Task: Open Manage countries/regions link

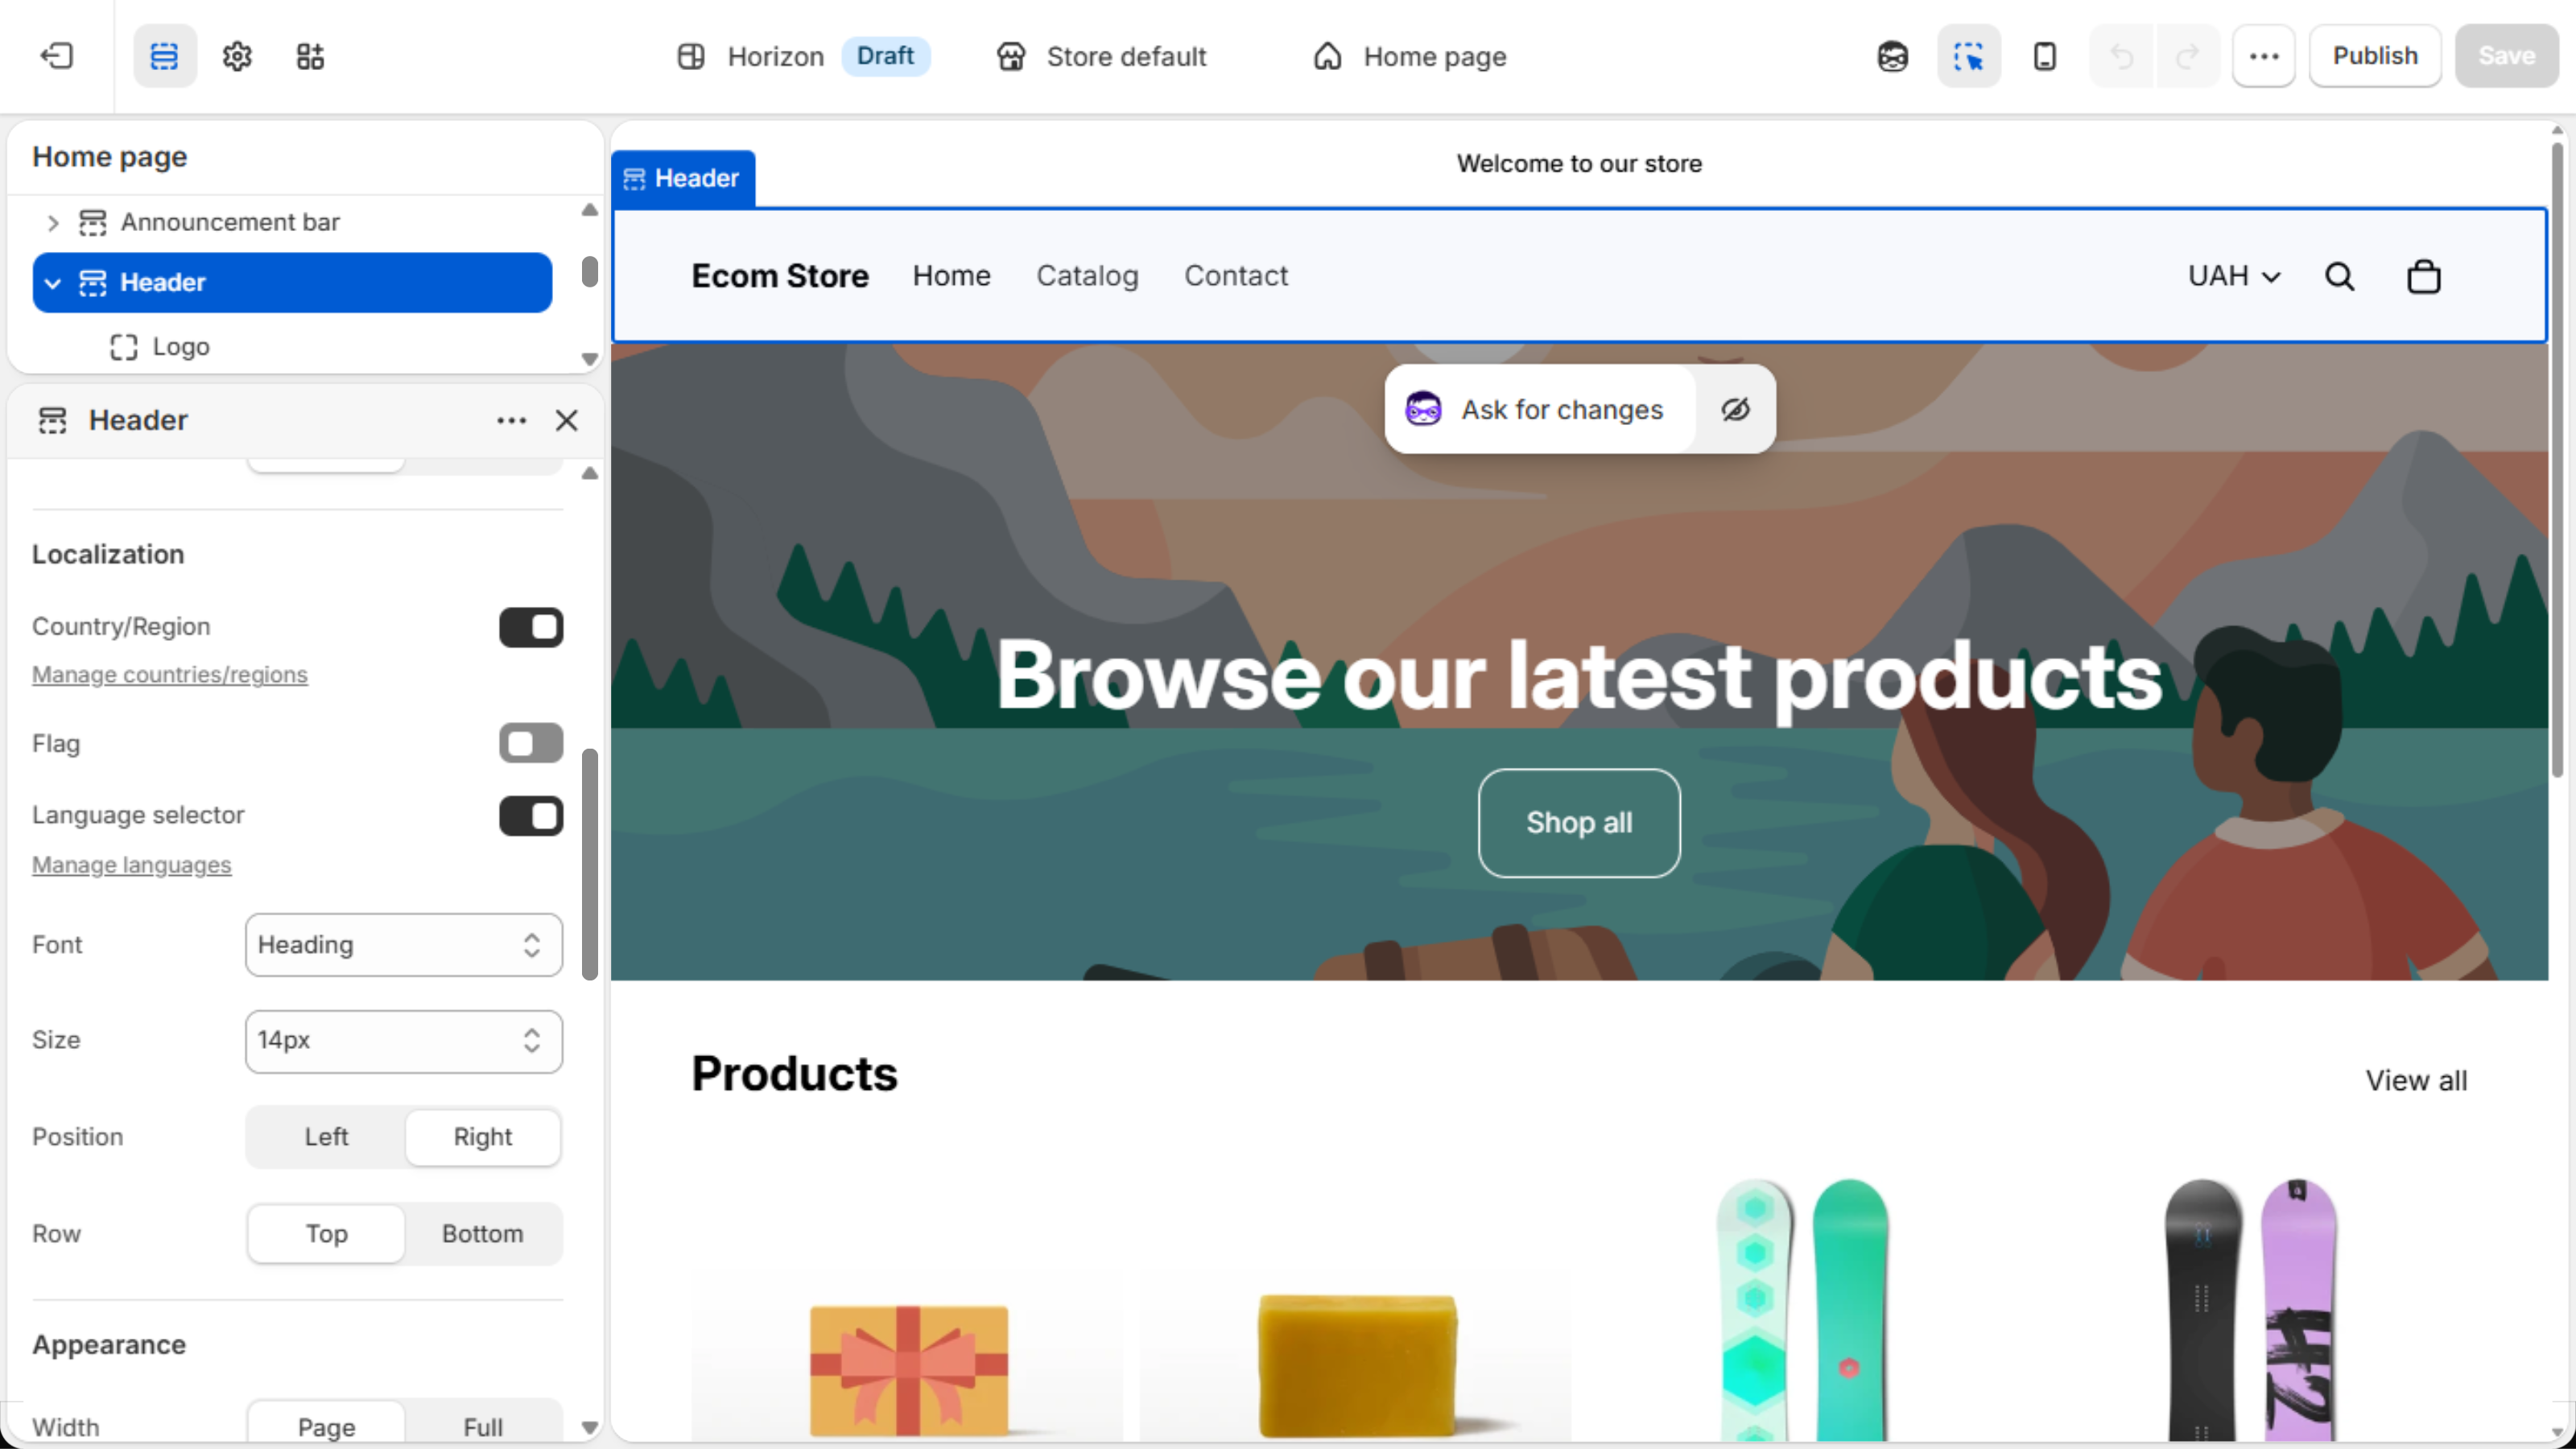Action: pyautogui.click(x=170, y=675)
